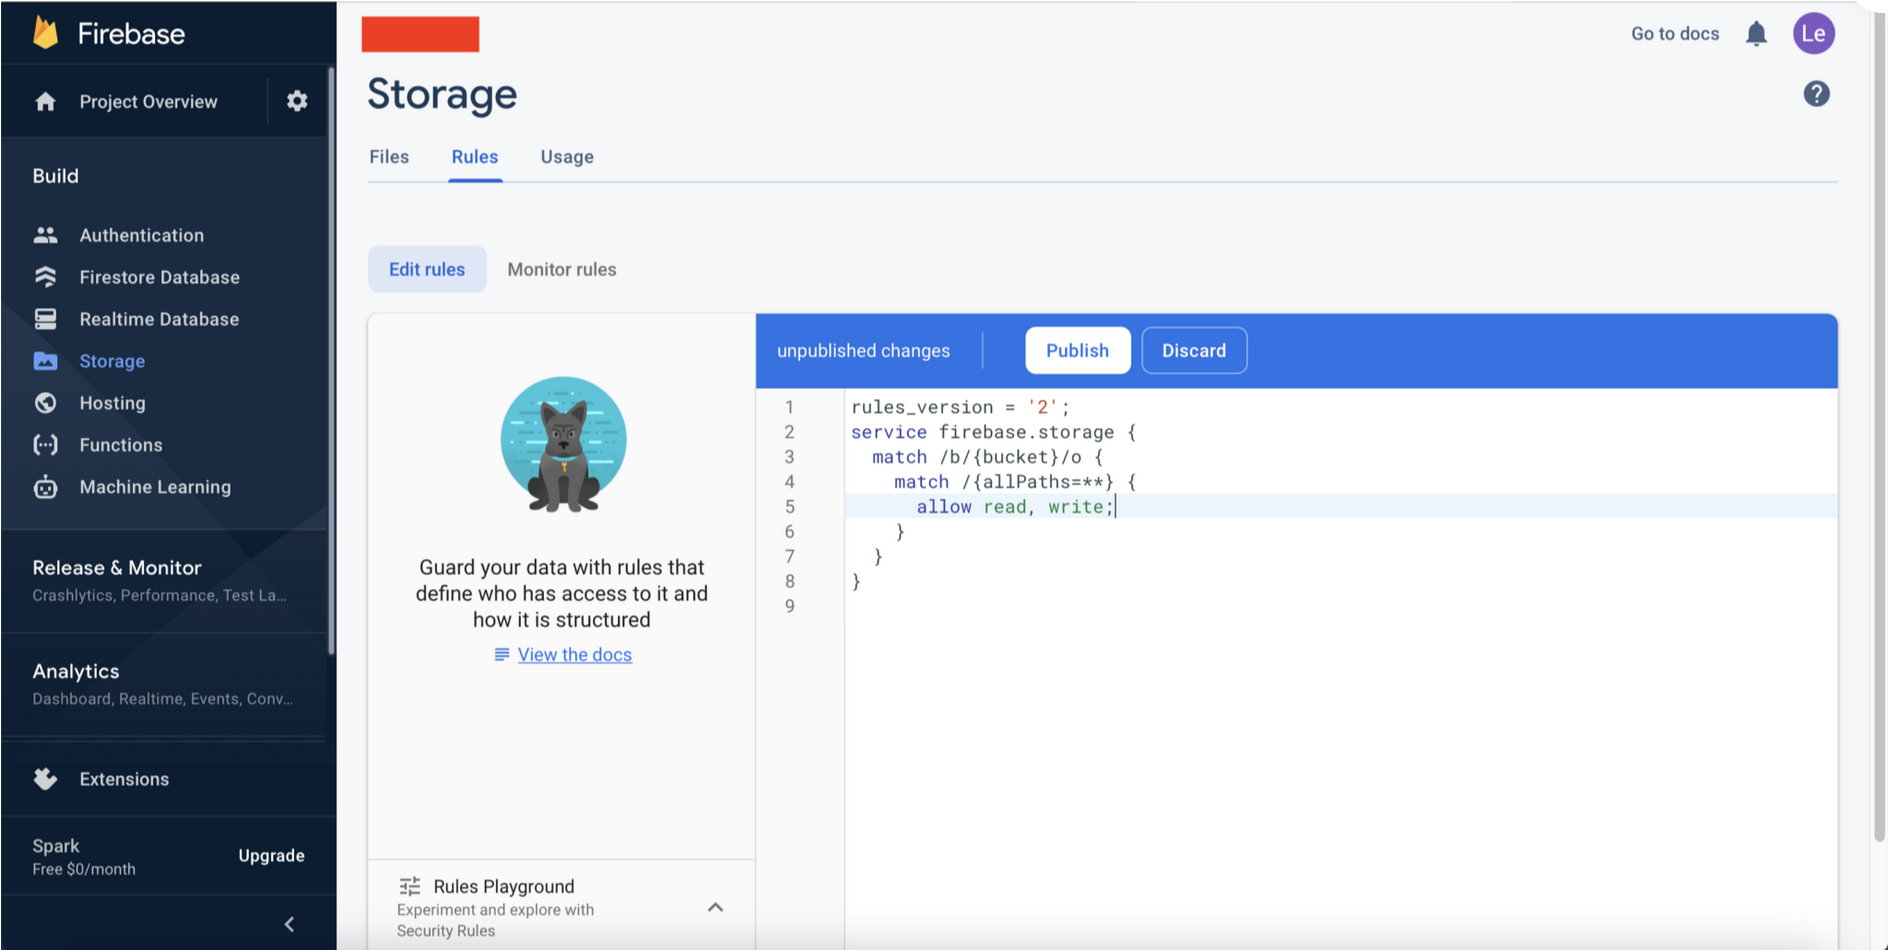The height and width of the screenshot is (950, 1888).
Task: Click the Firebase flame logo
Action: point(45,33)
